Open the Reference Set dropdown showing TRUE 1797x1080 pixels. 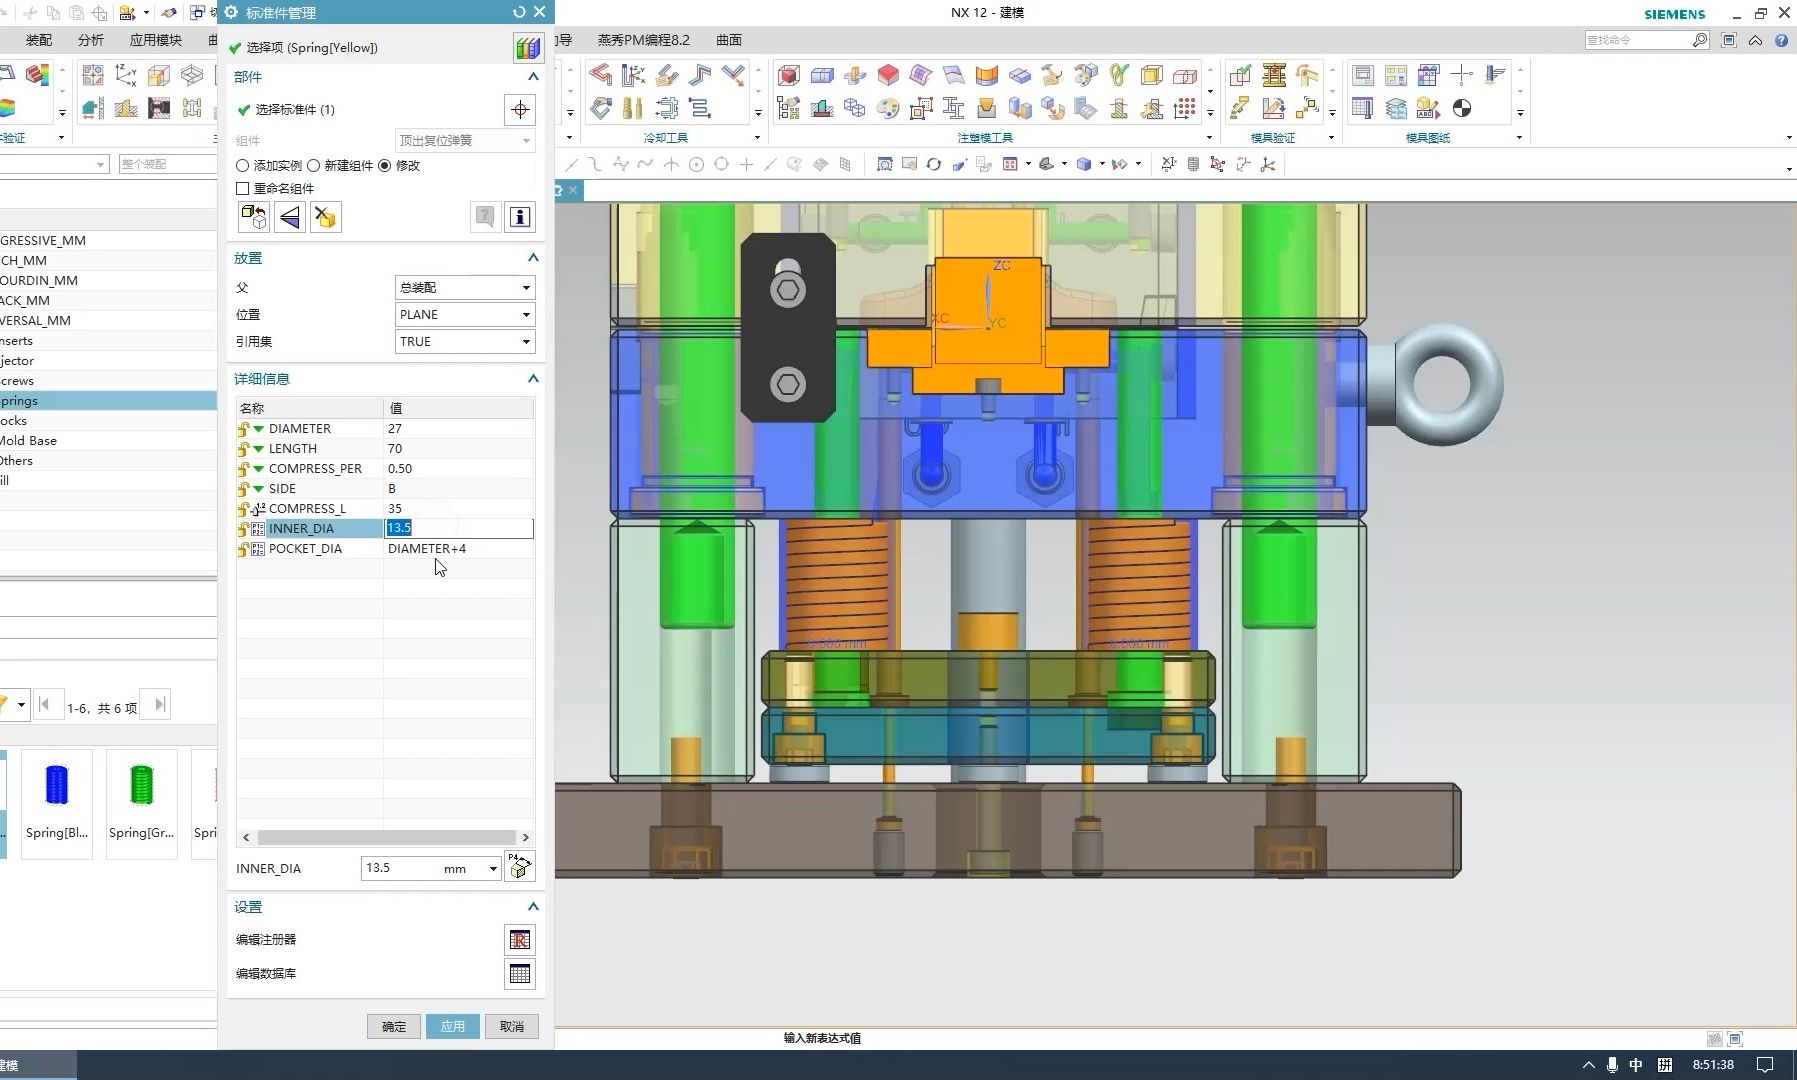[x=464, y=342]
